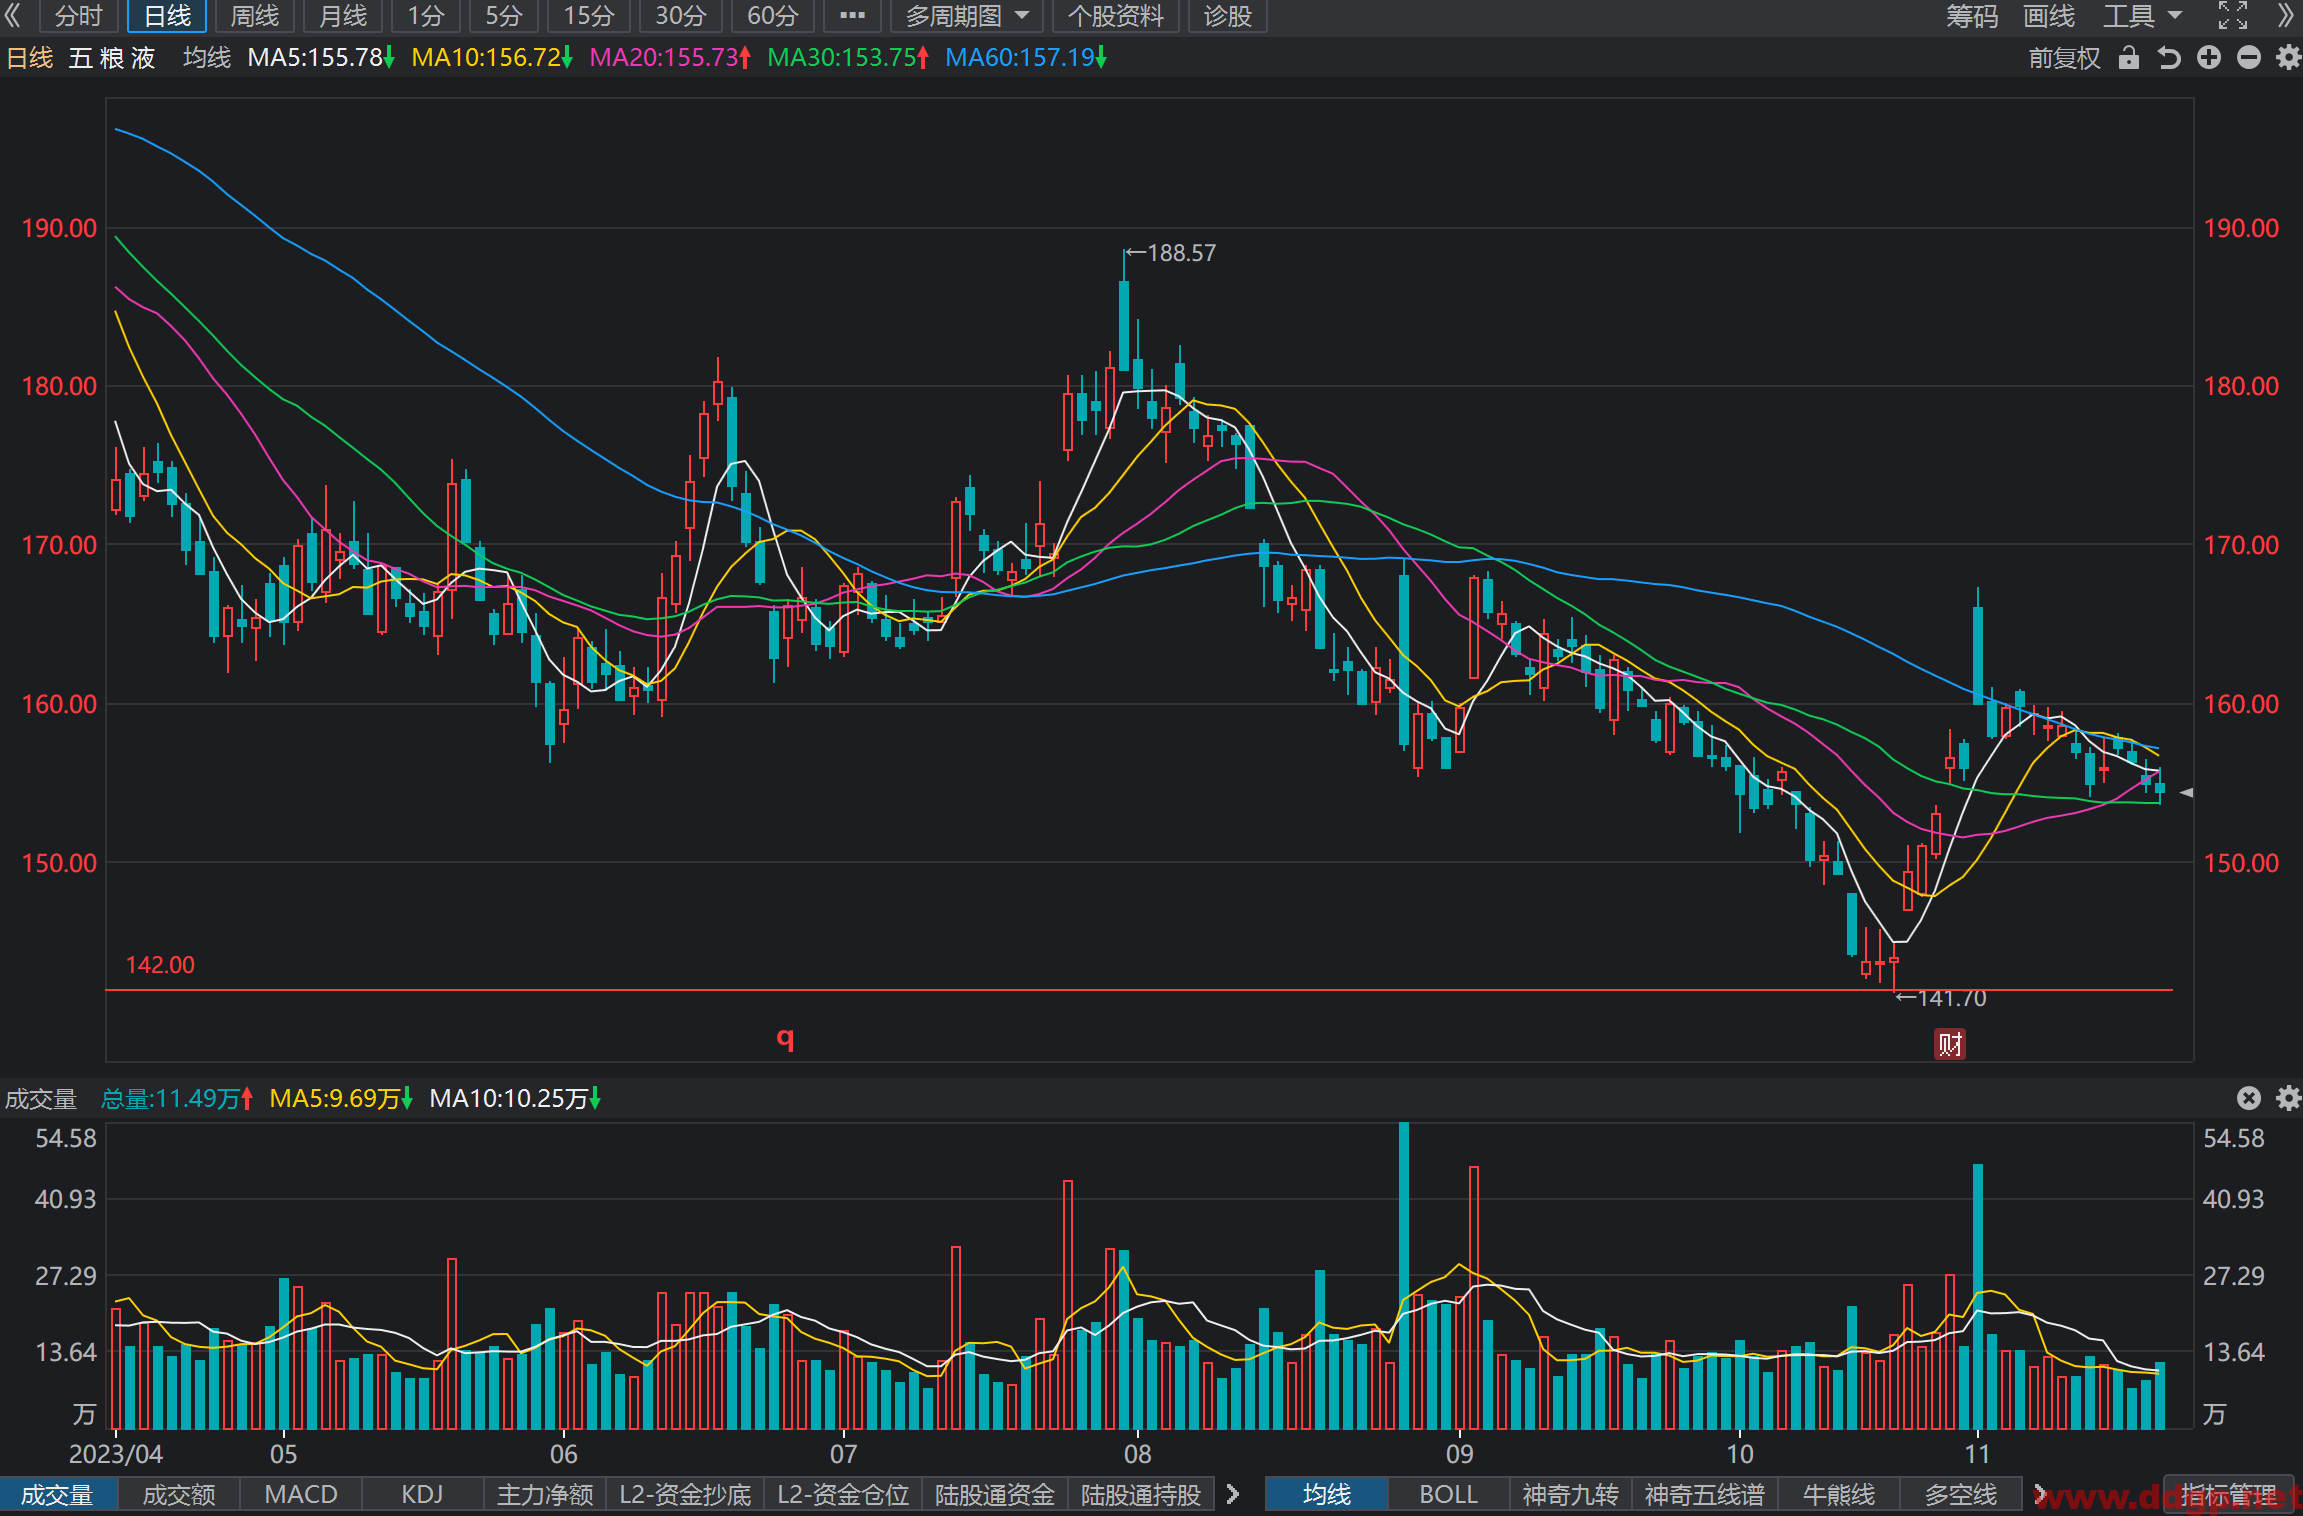Viewport: 2303px width, 1516px height.
Task: Click the MA5:155.78 legend label
Action: [321, 58]
